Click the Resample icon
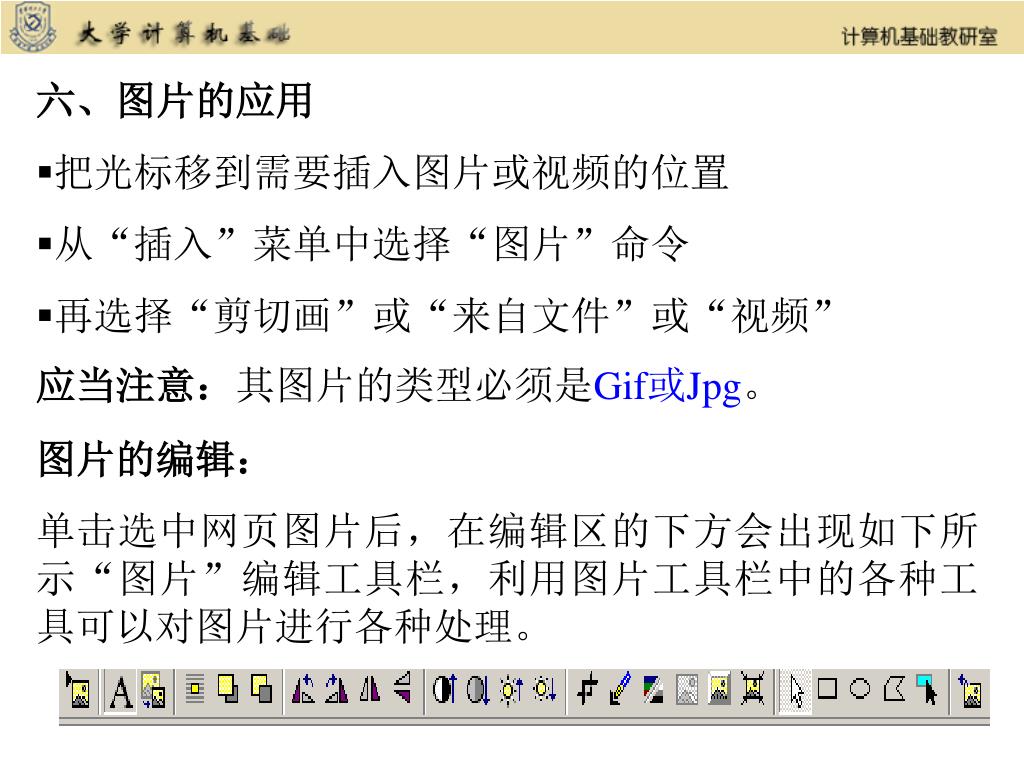 point(753,690)
